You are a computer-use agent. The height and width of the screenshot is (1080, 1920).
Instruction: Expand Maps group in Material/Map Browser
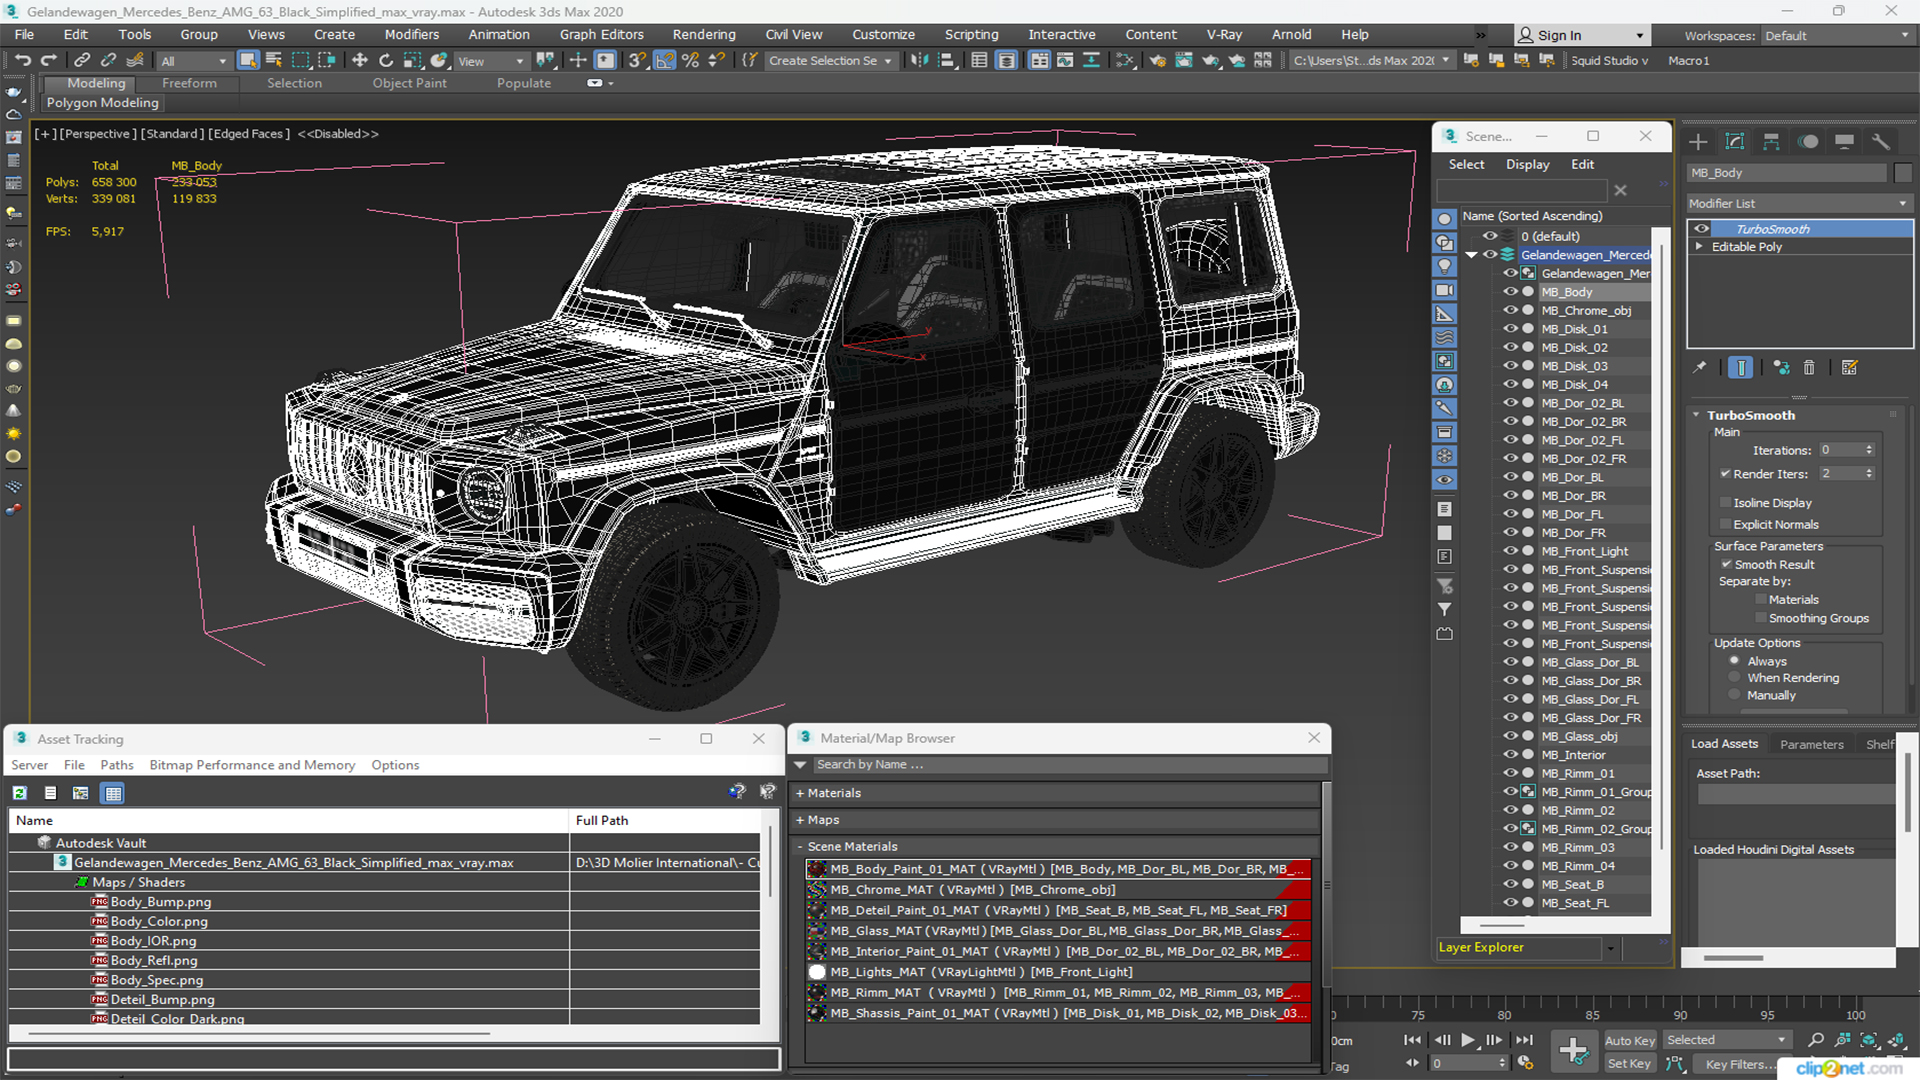click(800, 820)
